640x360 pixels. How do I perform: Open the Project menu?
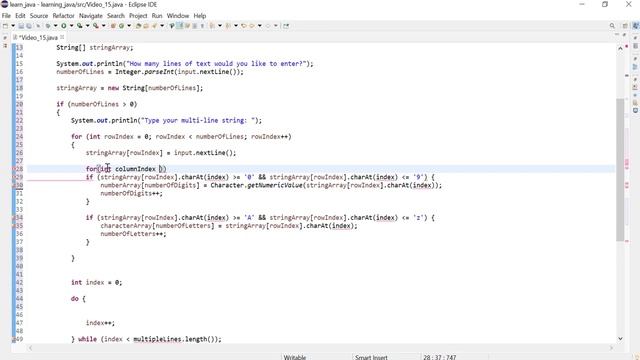pos(138,16)
